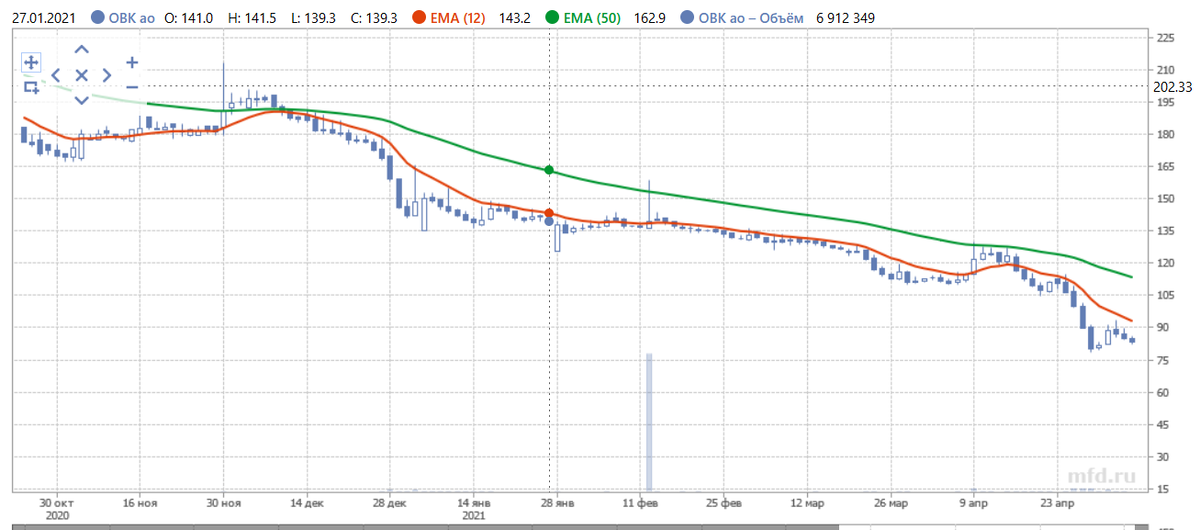
Task: Click the 30 окт date axis label
Action: click(57, 501)
